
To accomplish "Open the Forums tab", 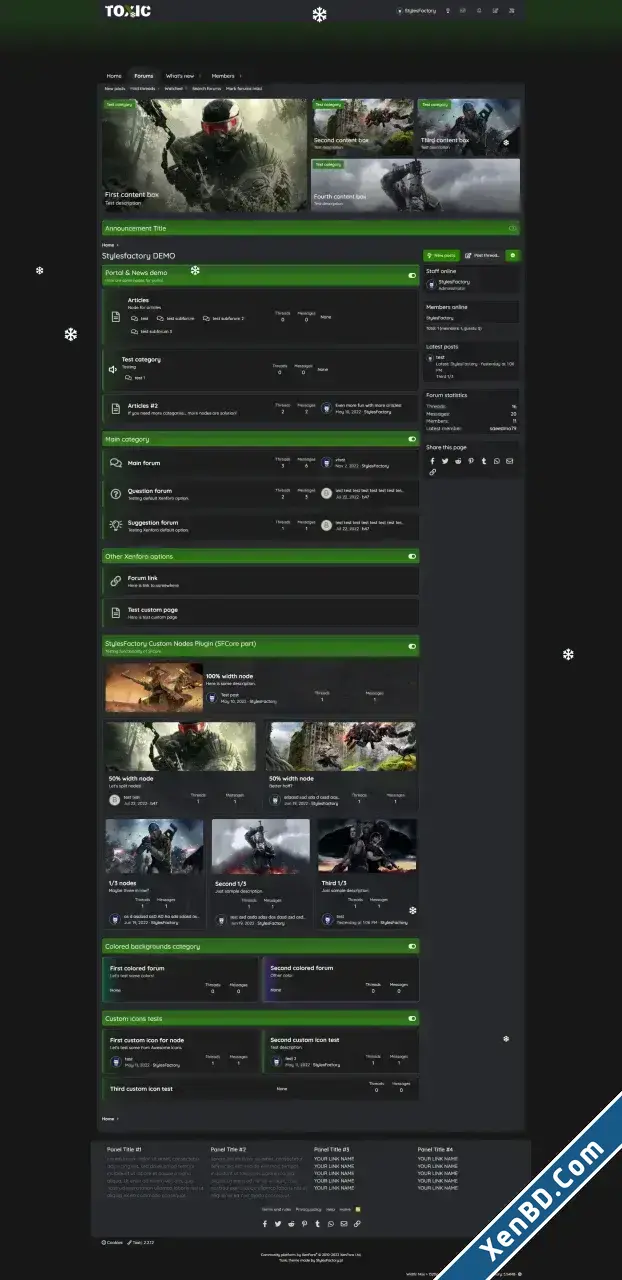I will point(144,76).
